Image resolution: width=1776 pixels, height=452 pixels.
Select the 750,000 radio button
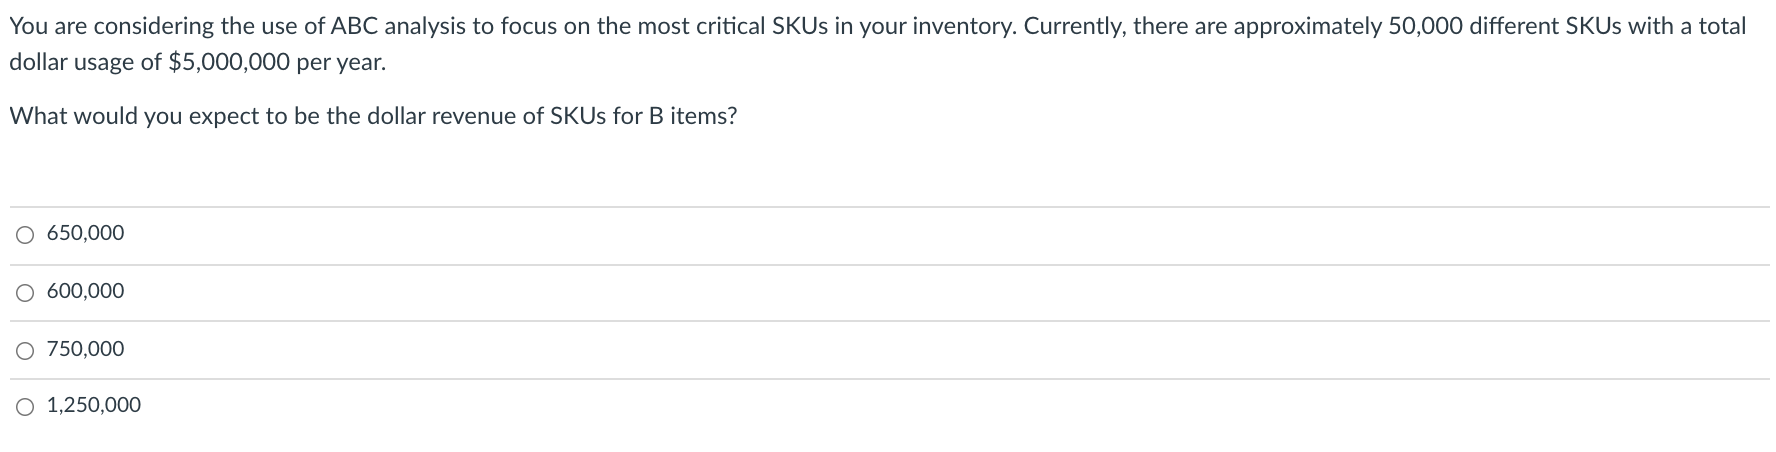tap(26, 350)
